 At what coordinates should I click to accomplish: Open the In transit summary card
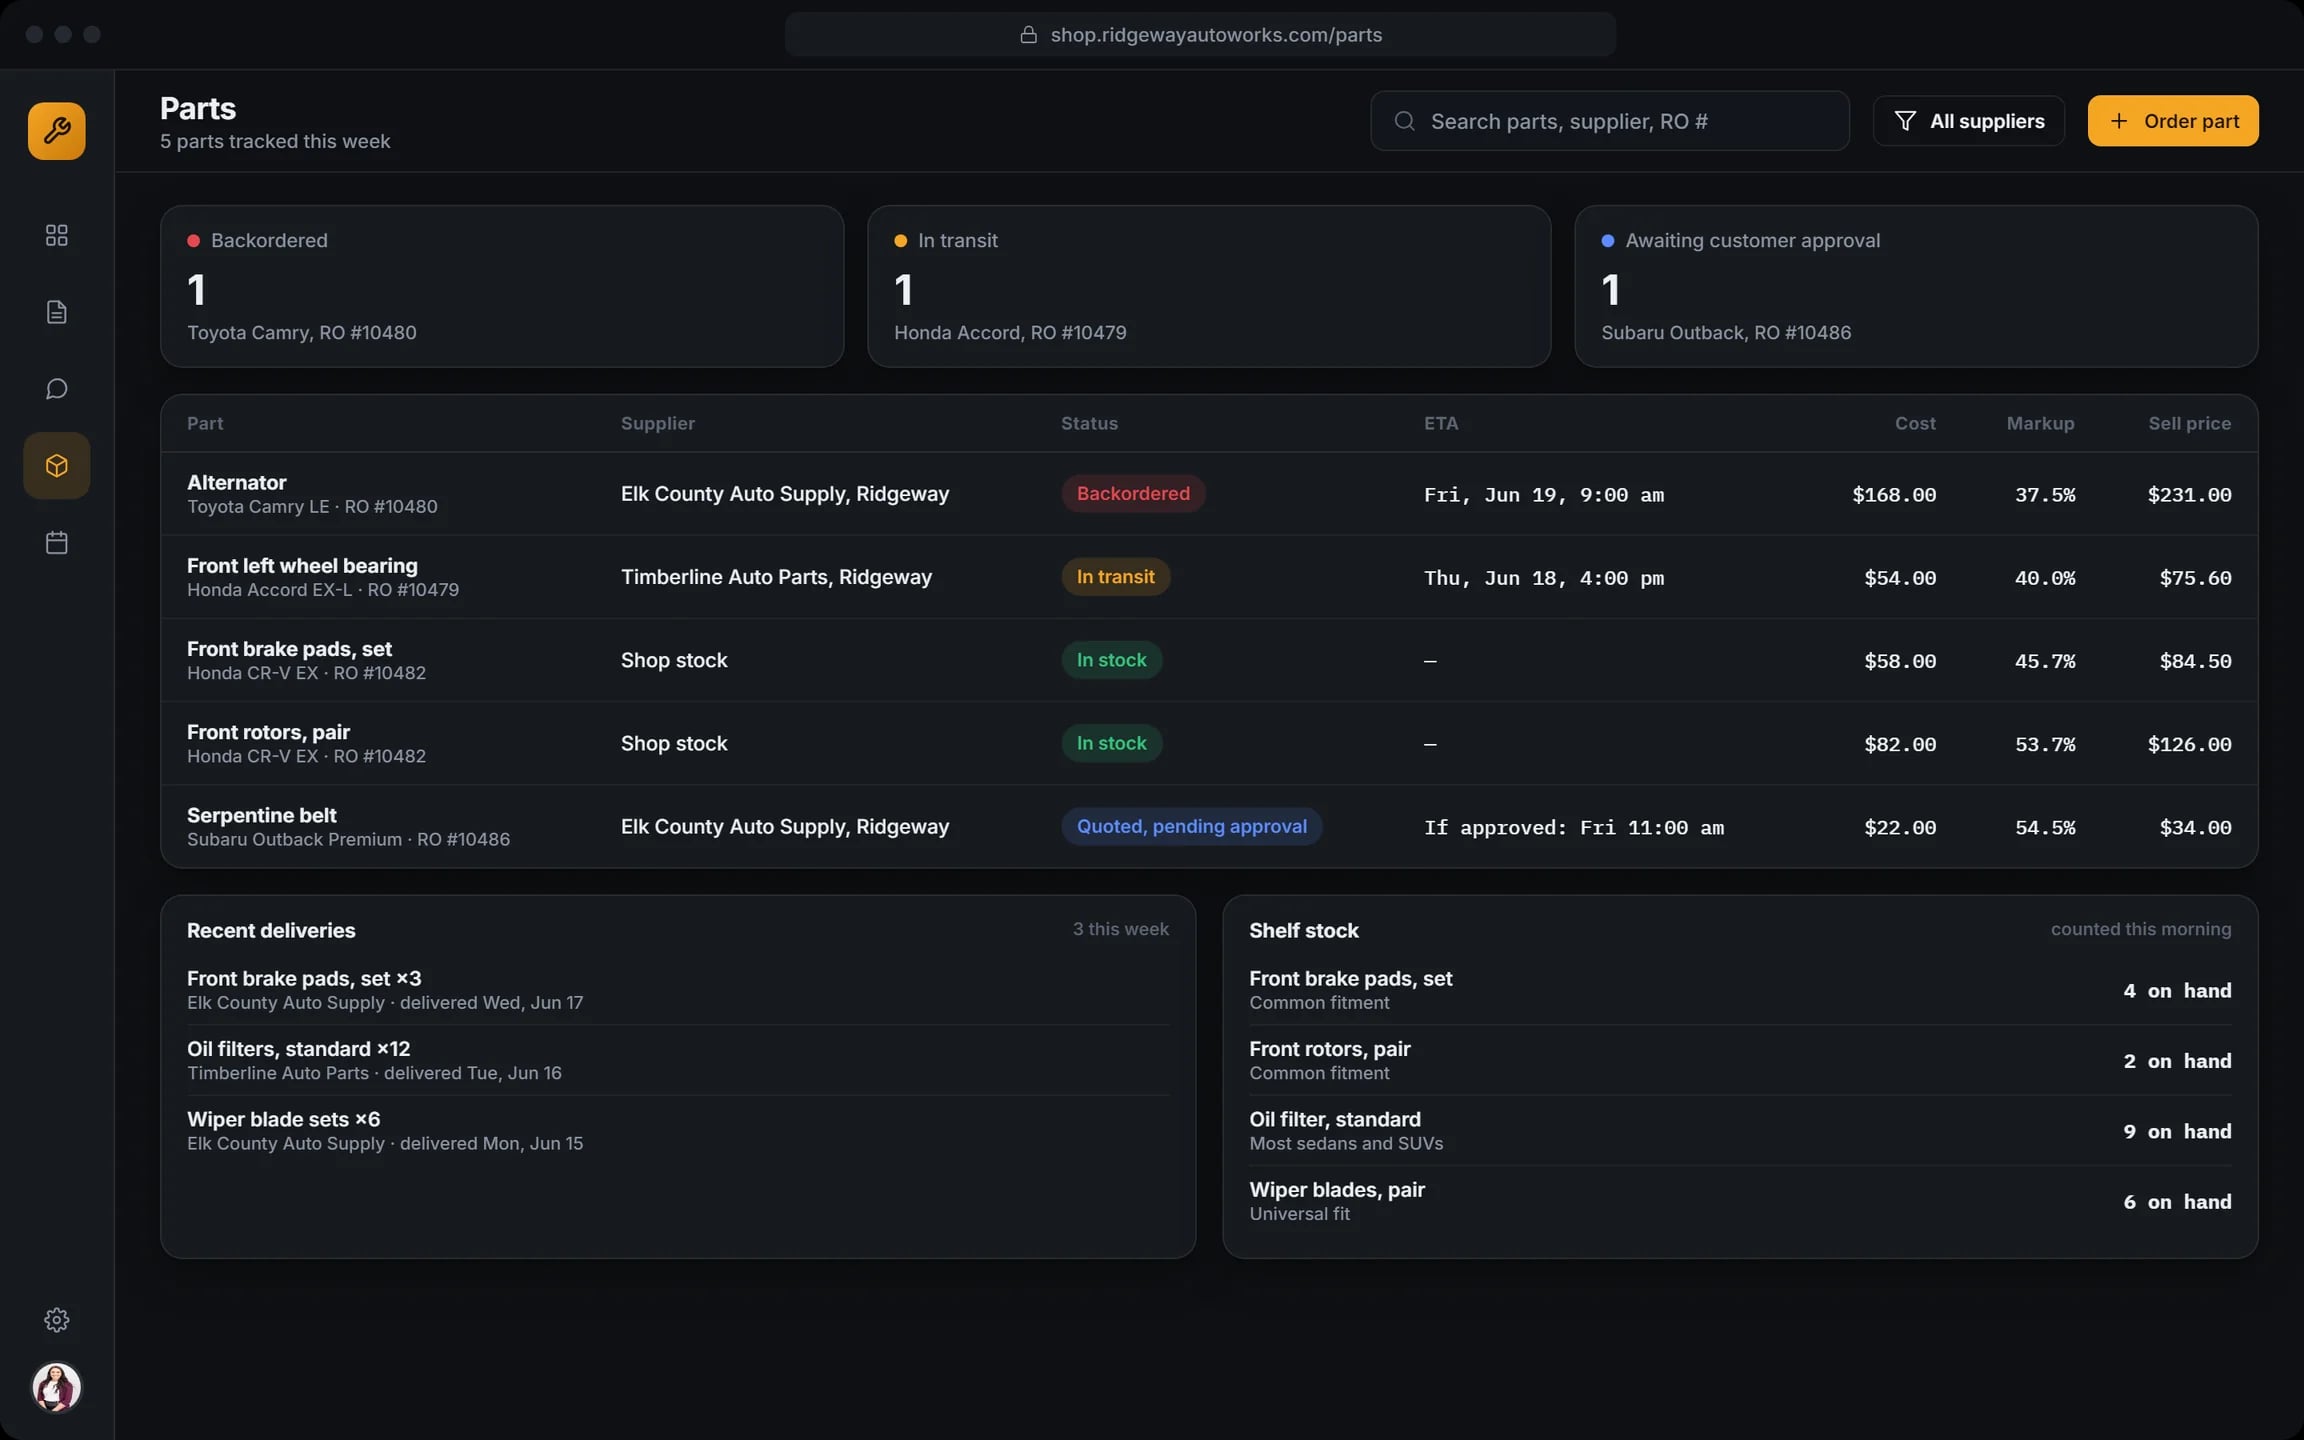pyautogui.click(x=1209, y=286)
